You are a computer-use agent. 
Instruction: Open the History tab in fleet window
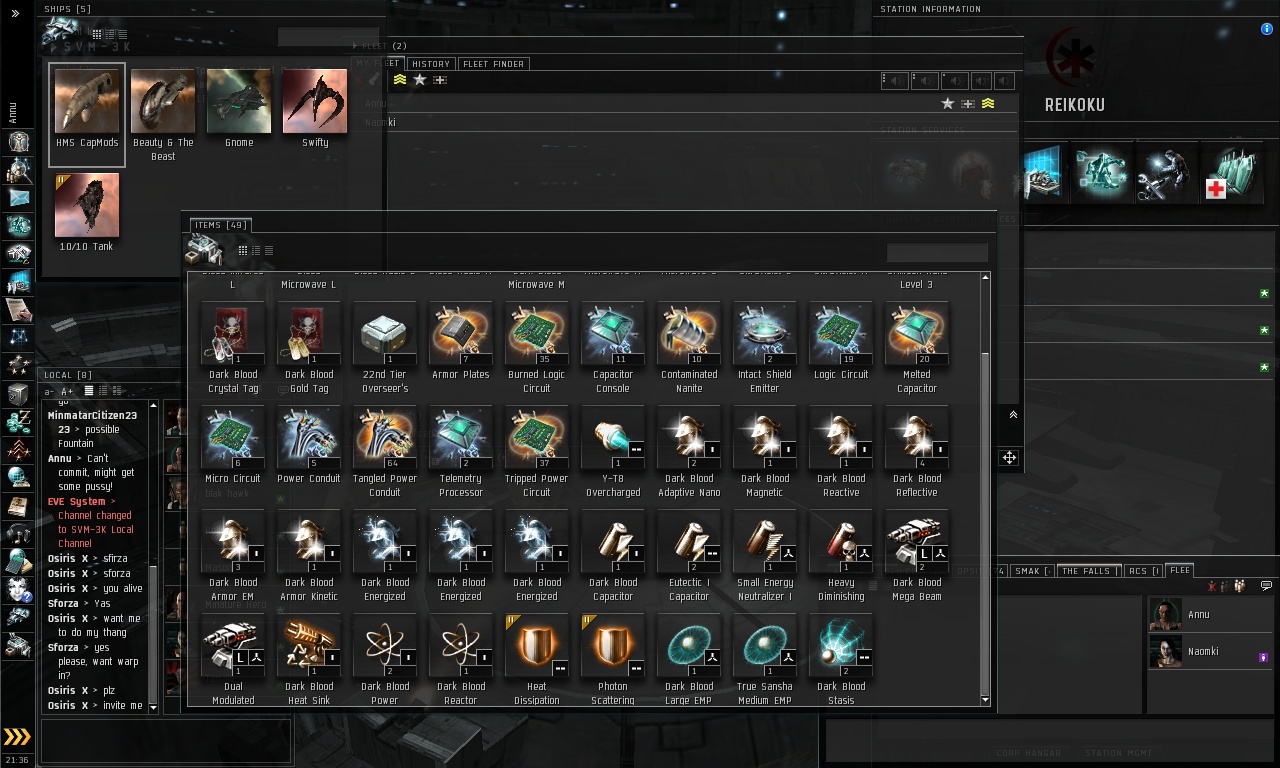(x=431, y=64)
